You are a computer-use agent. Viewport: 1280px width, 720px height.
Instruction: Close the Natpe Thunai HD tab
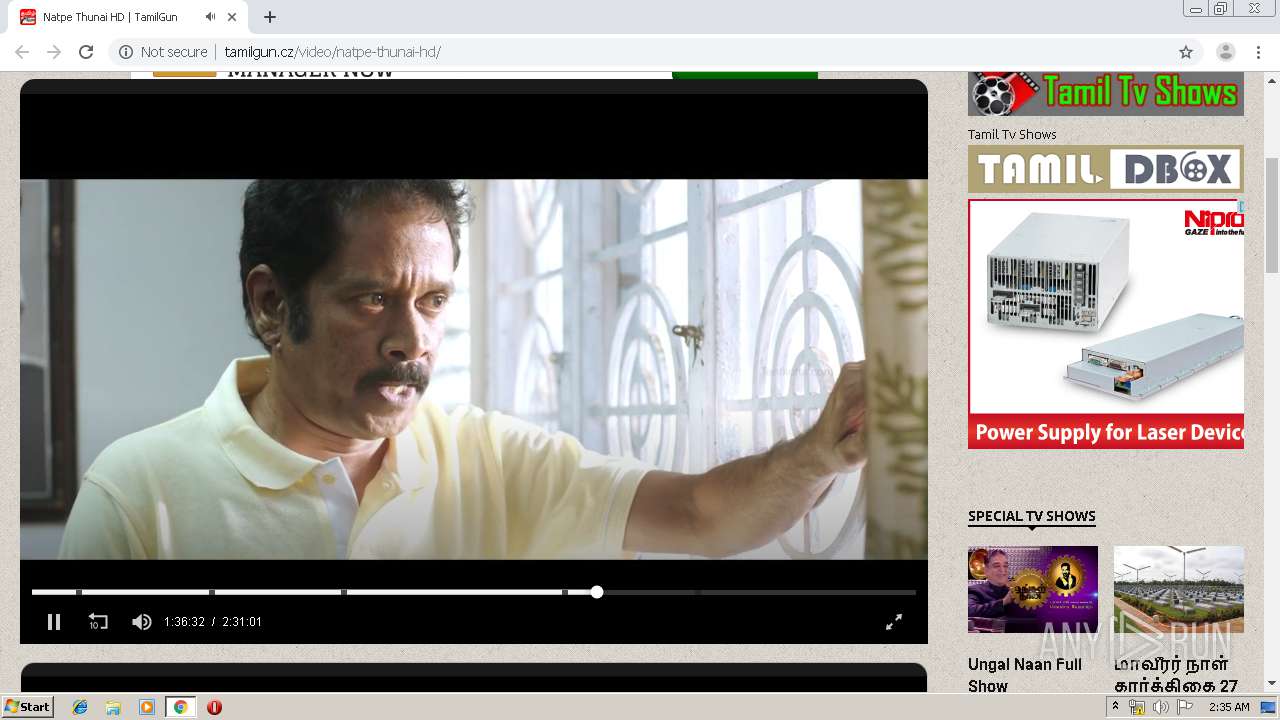coord(232,17)
